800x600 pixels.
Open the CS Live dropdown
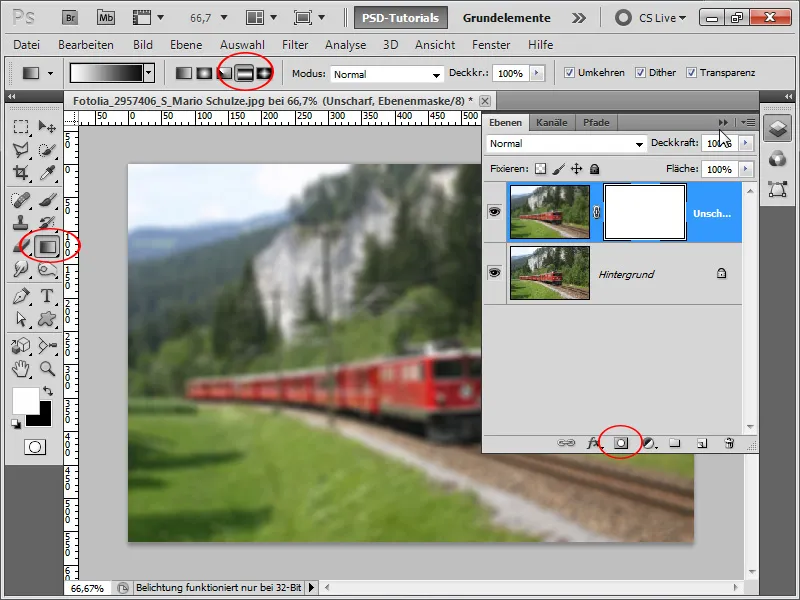pos(662,18)
